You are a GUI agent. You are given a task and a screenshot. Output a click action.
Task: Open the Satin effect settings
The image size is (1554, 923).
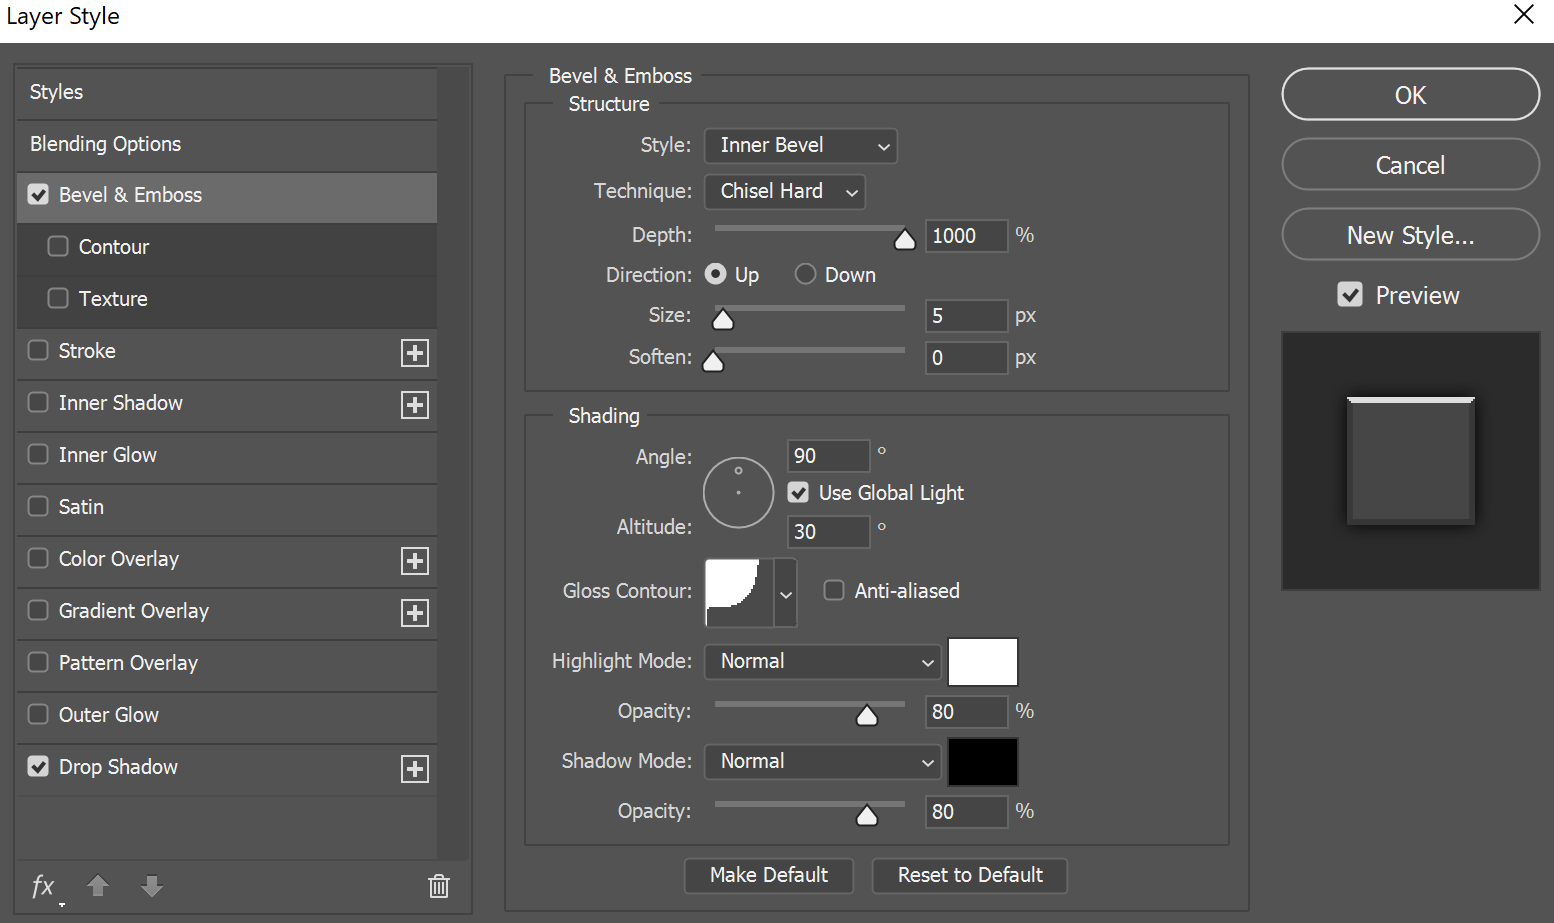click(82, 507)
